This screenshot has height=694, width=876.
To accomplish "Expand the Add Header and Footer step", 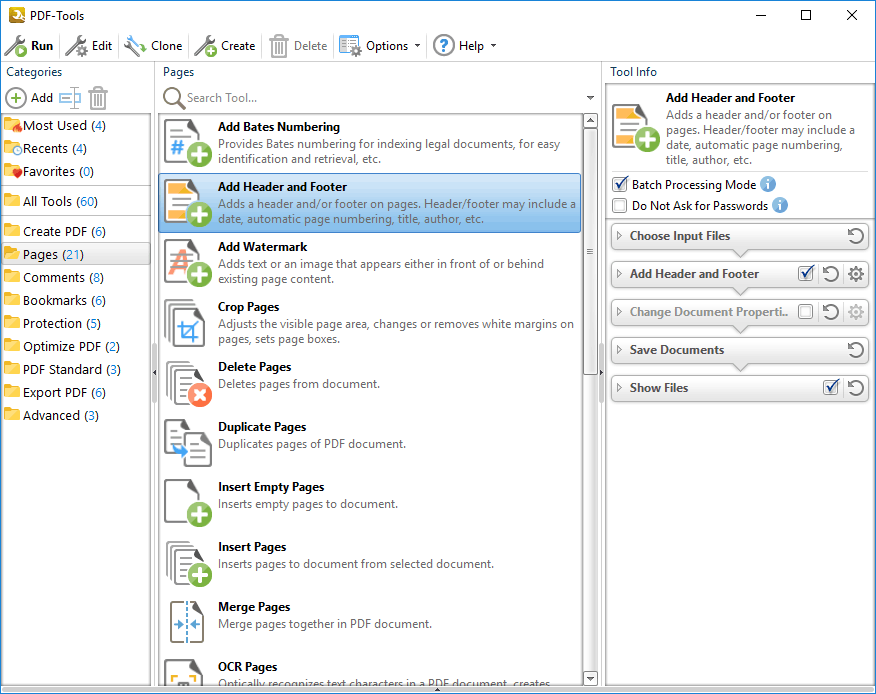I will pos(619,274).
